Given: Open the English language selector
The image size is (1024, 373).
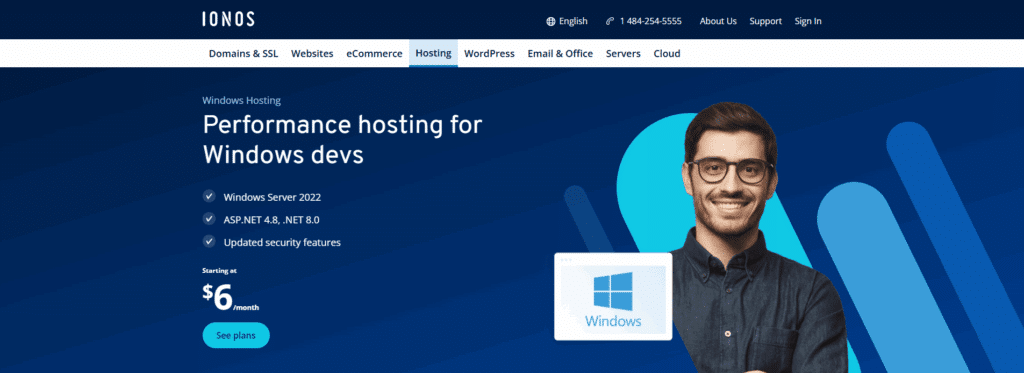Looking at the screenshot, I should (567, 22).
